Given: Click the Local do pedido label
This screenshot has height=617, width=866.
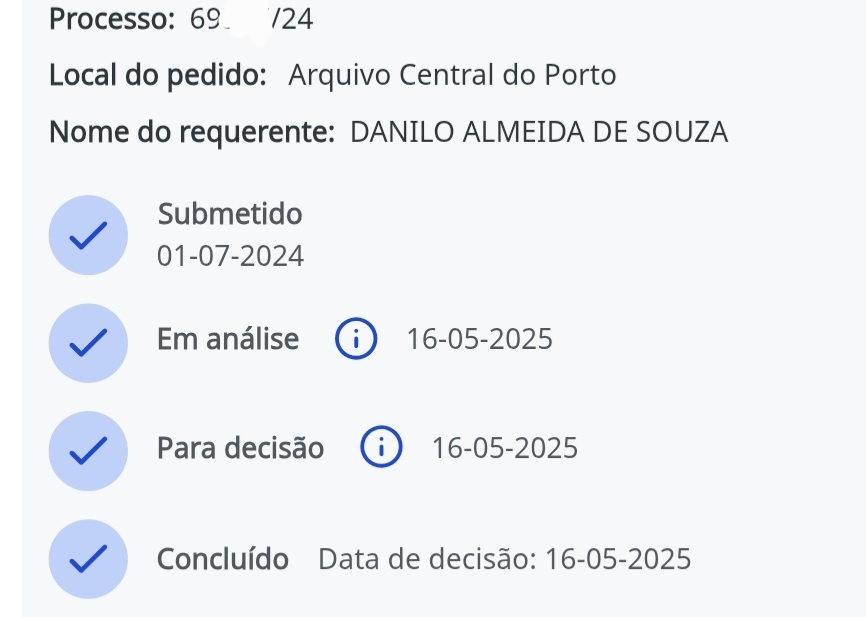Looking at the screenshot, I should (158, 75).
